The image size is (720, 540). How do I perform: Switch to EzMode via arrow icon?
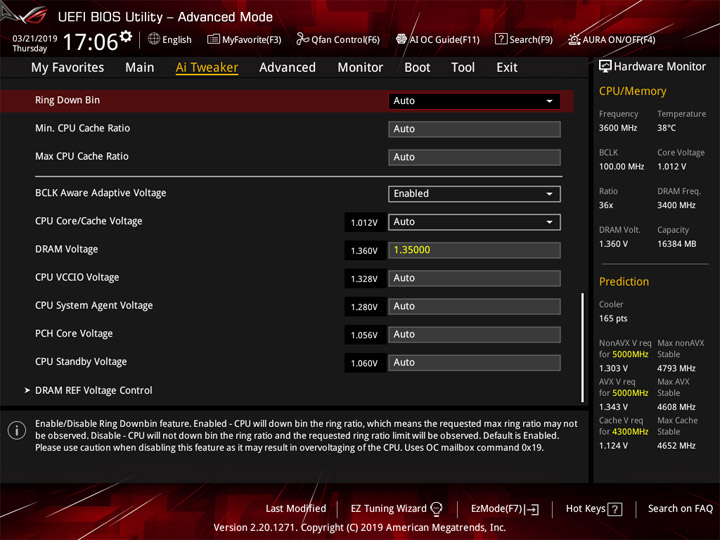pos(532,509)
